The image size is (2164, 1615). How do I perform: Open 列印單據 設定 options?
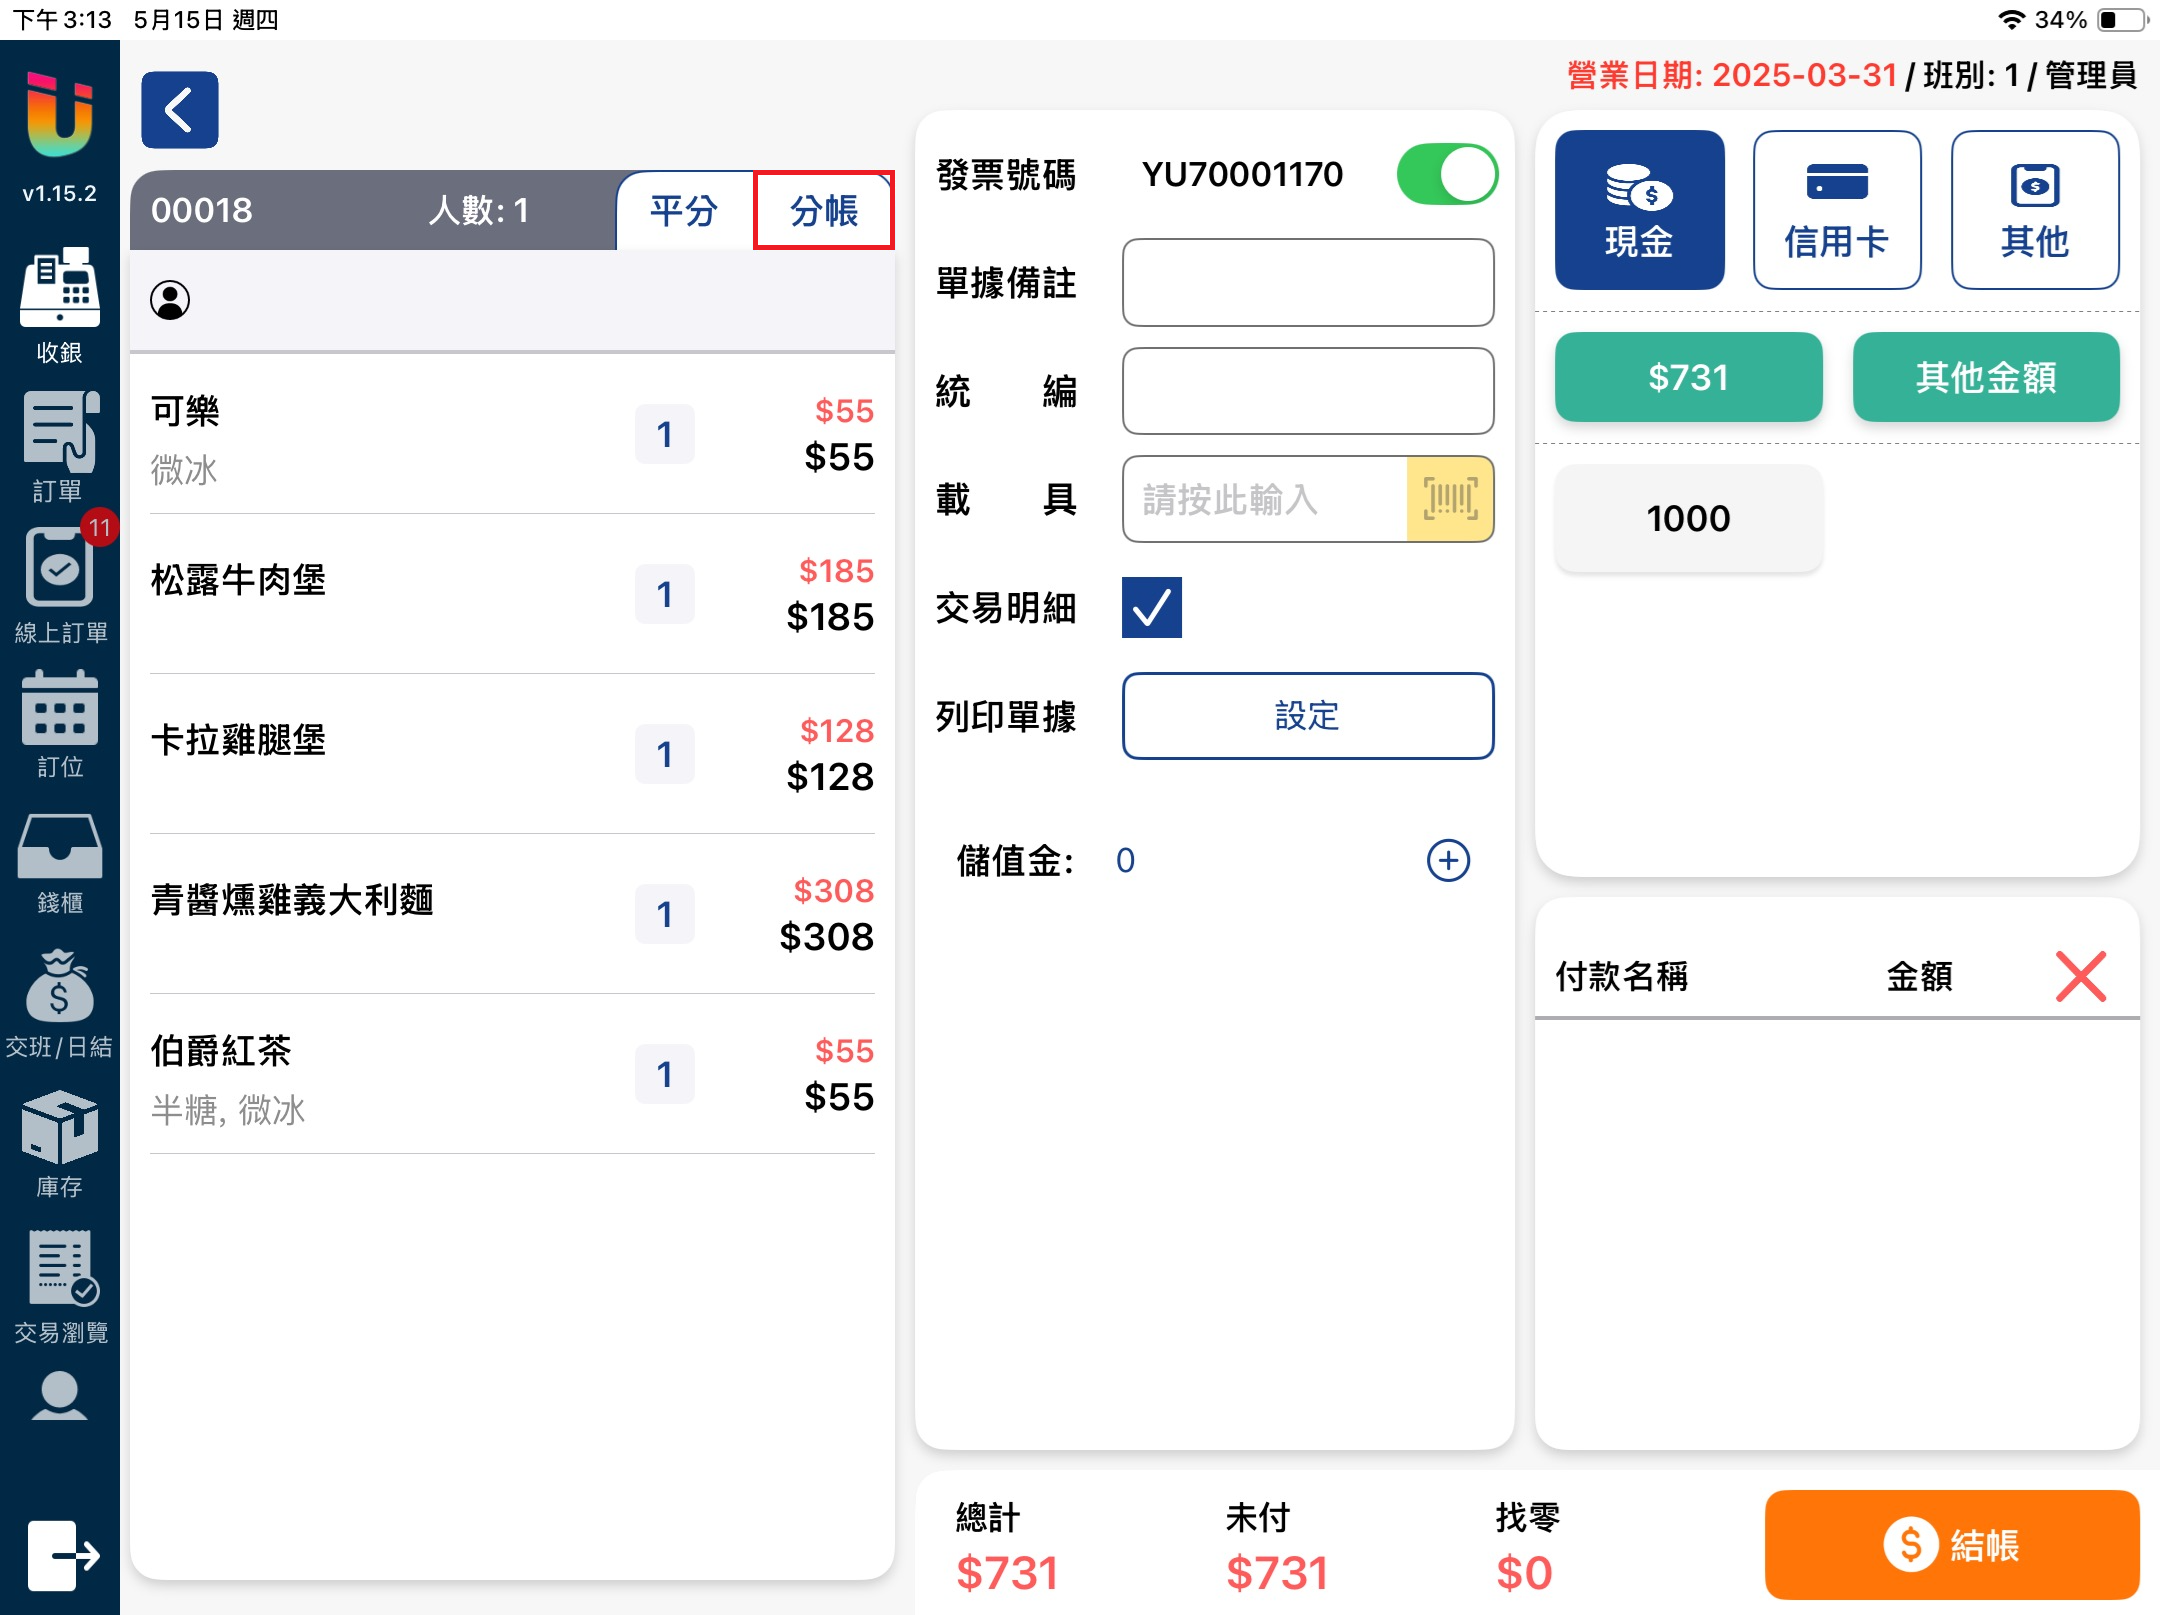click(x=1307, y=716)
